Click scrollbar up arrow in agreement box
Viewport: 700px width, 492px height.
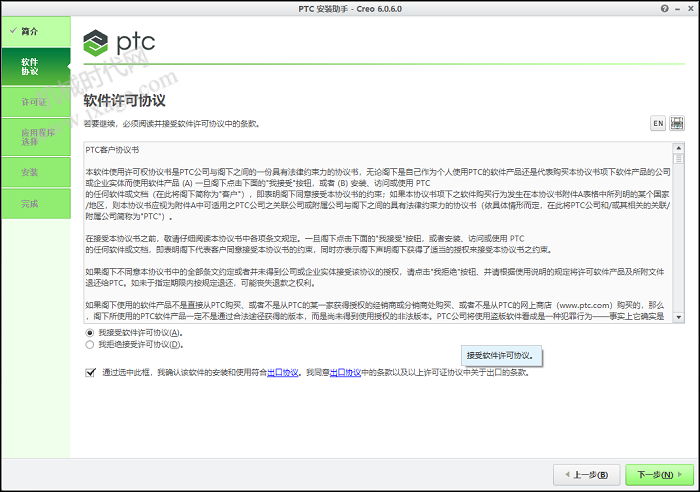679,148
